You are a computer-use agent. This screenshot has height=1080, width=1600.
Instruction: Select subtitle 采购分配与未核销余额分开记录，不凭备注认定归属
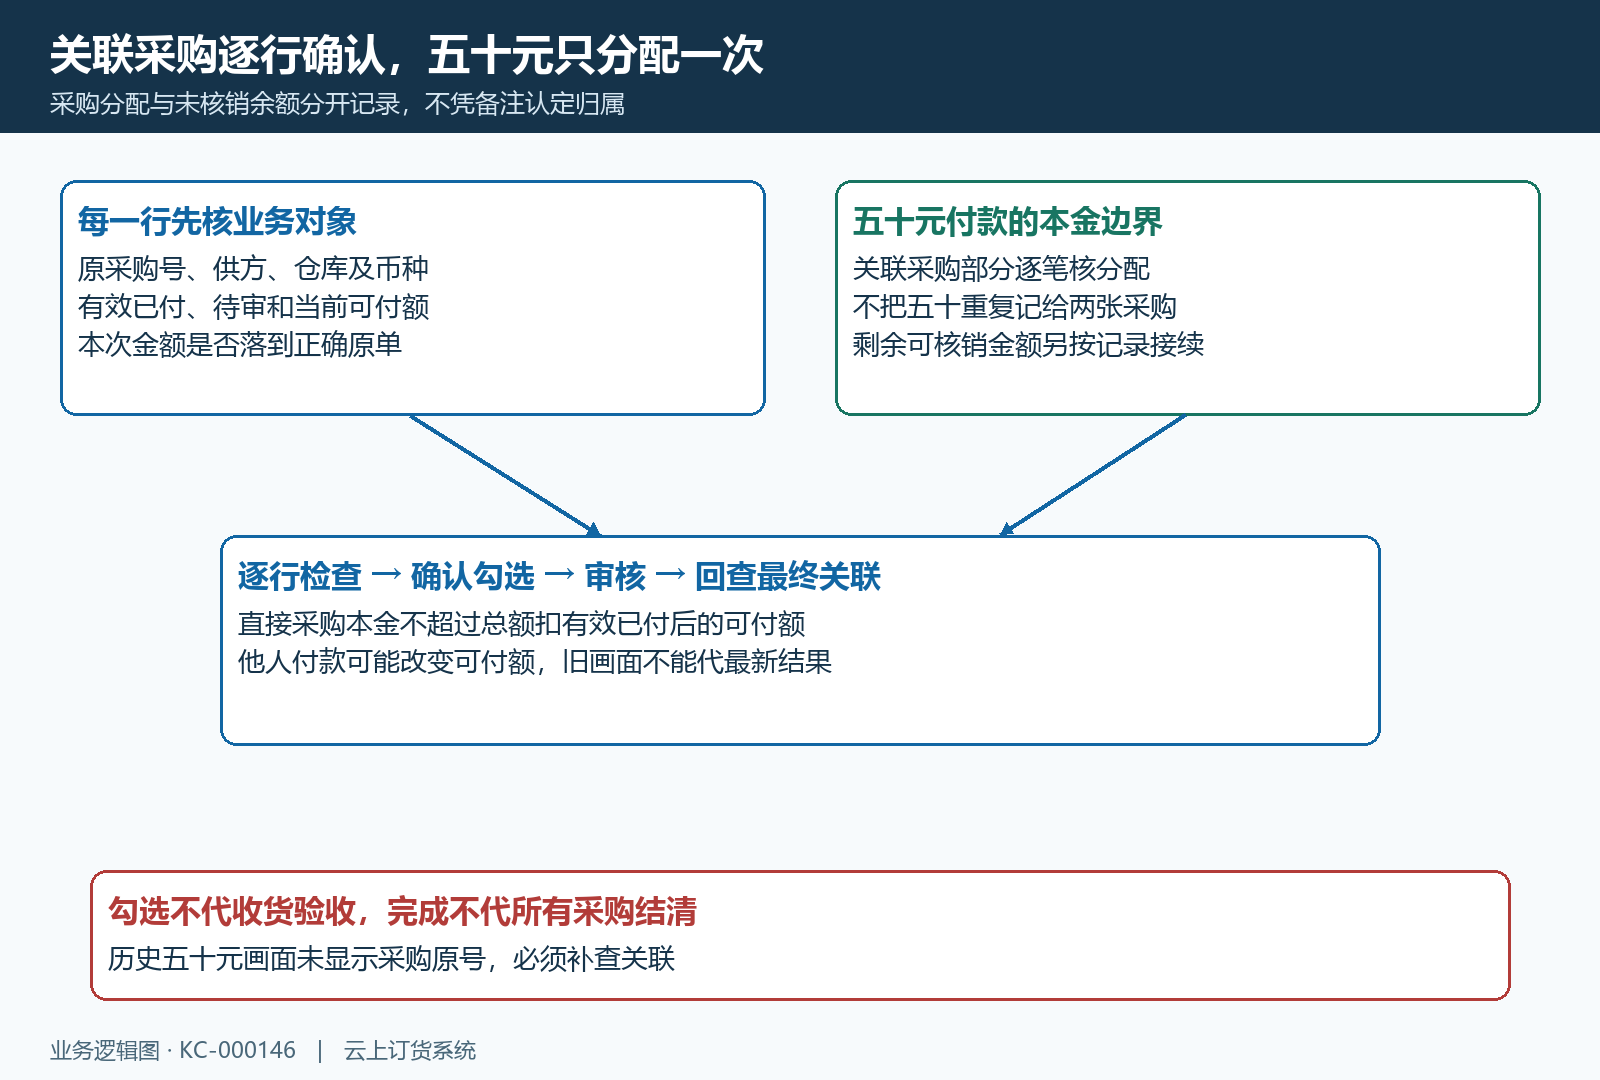coord(337,104)
